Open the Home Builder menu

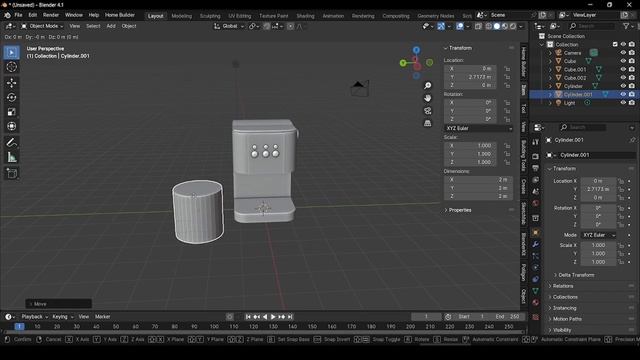[120, 15]
